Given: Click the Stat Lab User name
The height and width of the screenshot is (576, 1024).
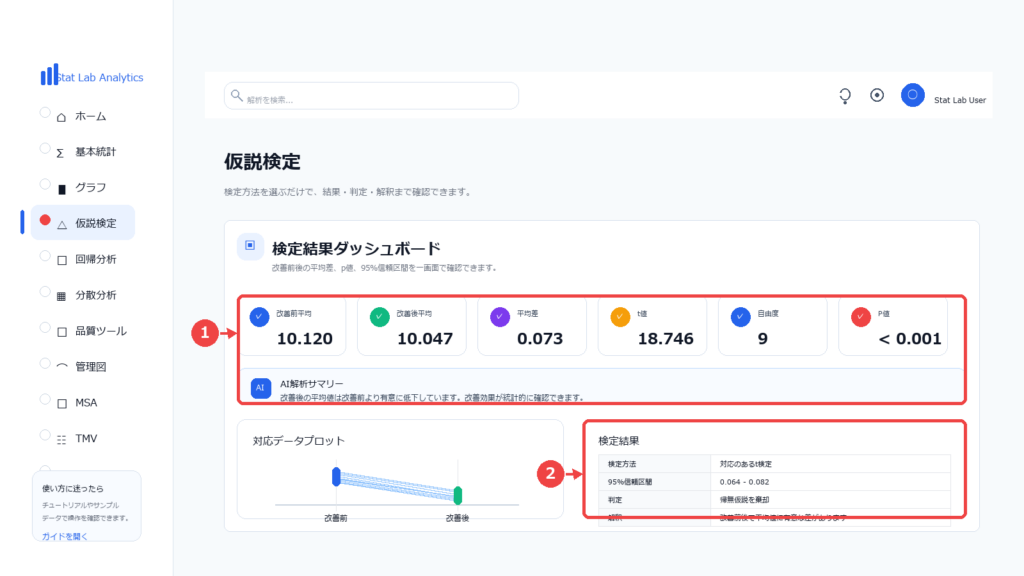Looking at the screenshot, I should pyautogui.click(x=959, y=100).
